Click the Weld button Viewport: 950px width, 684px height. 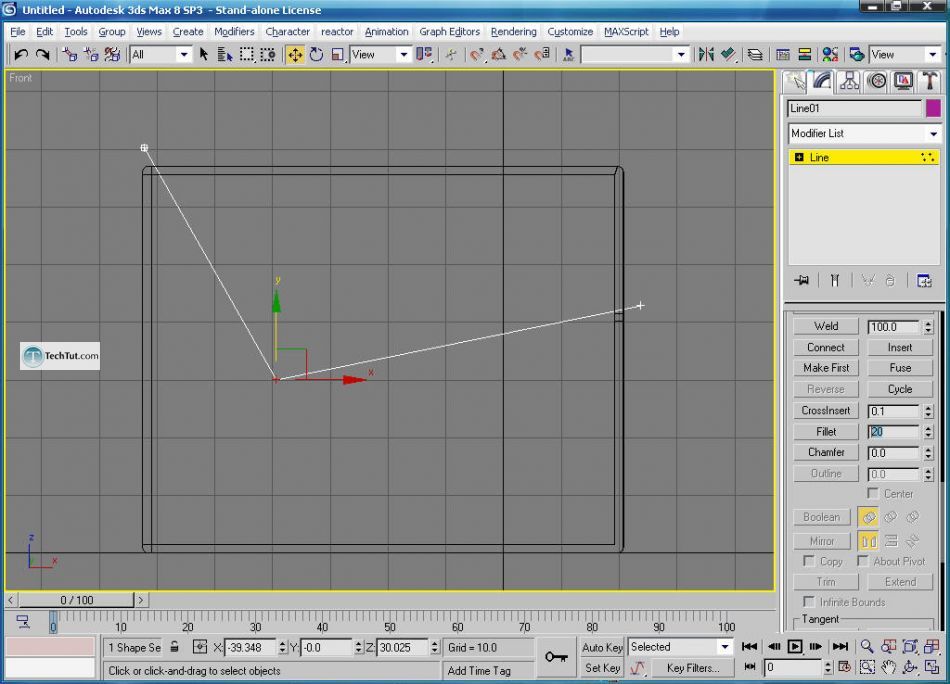pos(826,327)
